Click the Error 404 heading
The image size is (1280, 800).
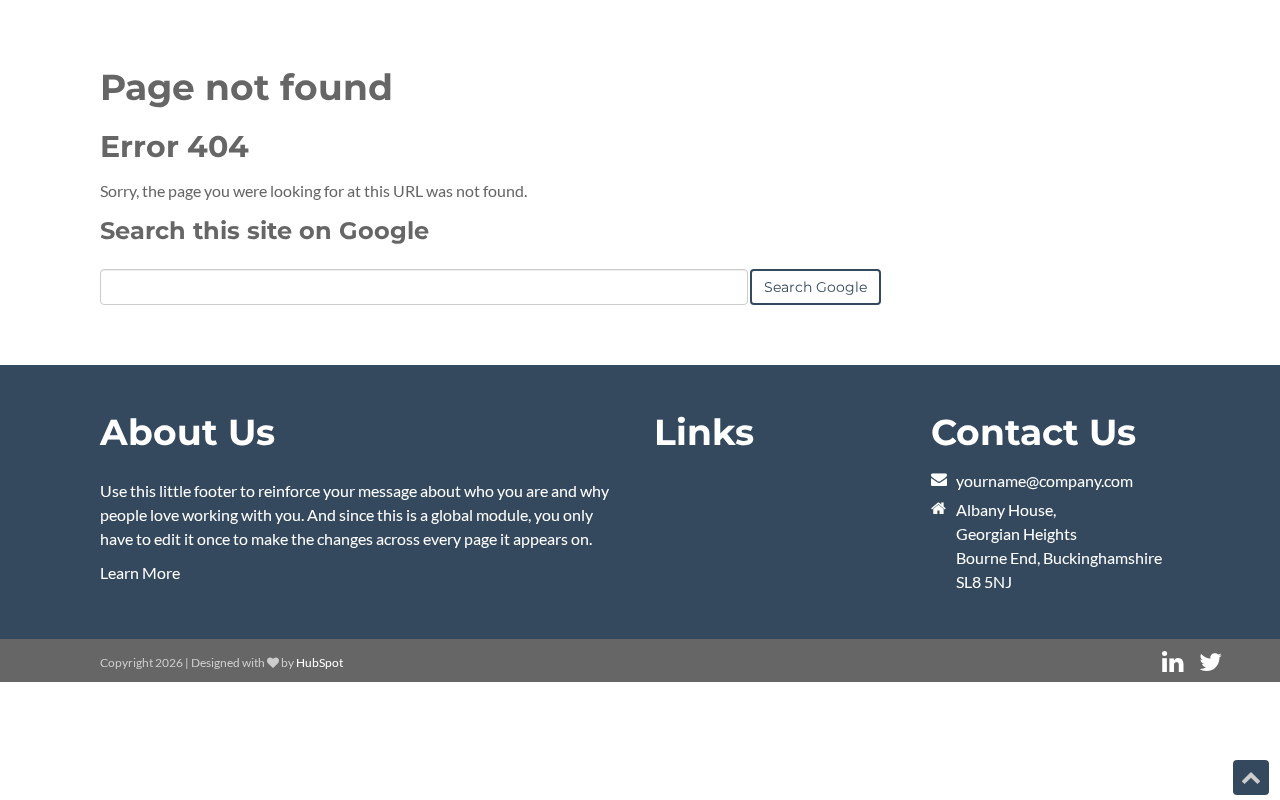174,146
